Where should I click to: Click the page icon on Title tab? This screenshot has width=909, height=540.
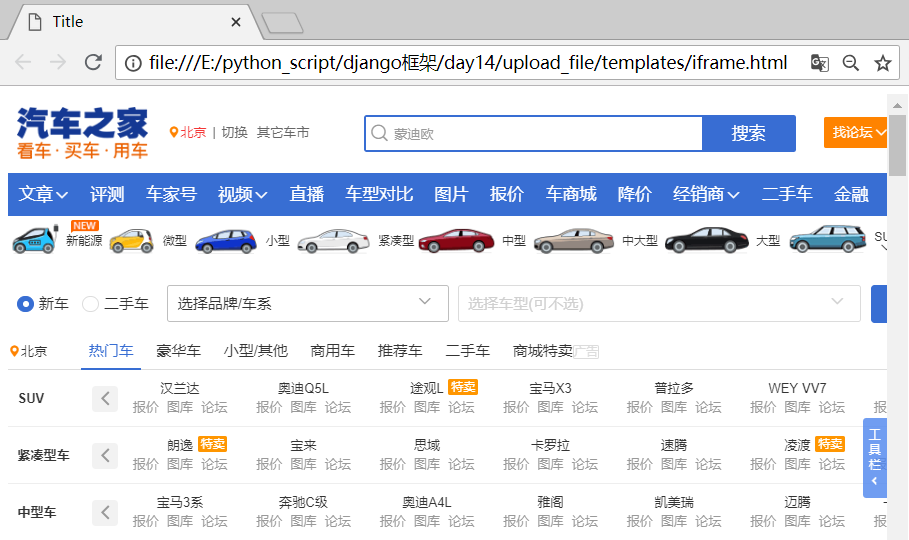tap(35, 22)
